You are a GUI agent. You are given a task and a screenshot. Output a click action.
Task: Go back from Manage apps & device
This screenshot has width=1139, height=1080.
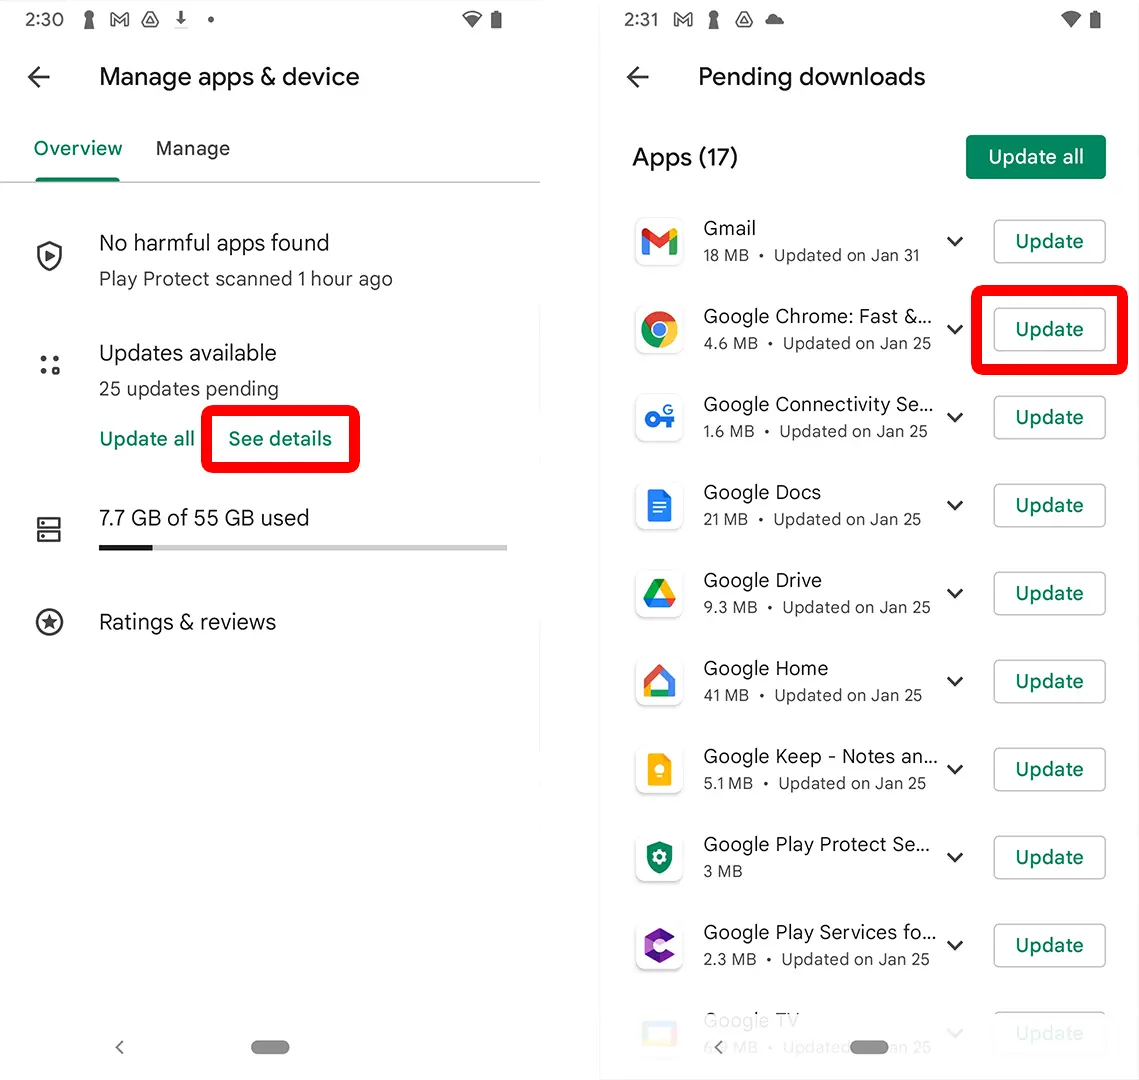coord(39,77)
